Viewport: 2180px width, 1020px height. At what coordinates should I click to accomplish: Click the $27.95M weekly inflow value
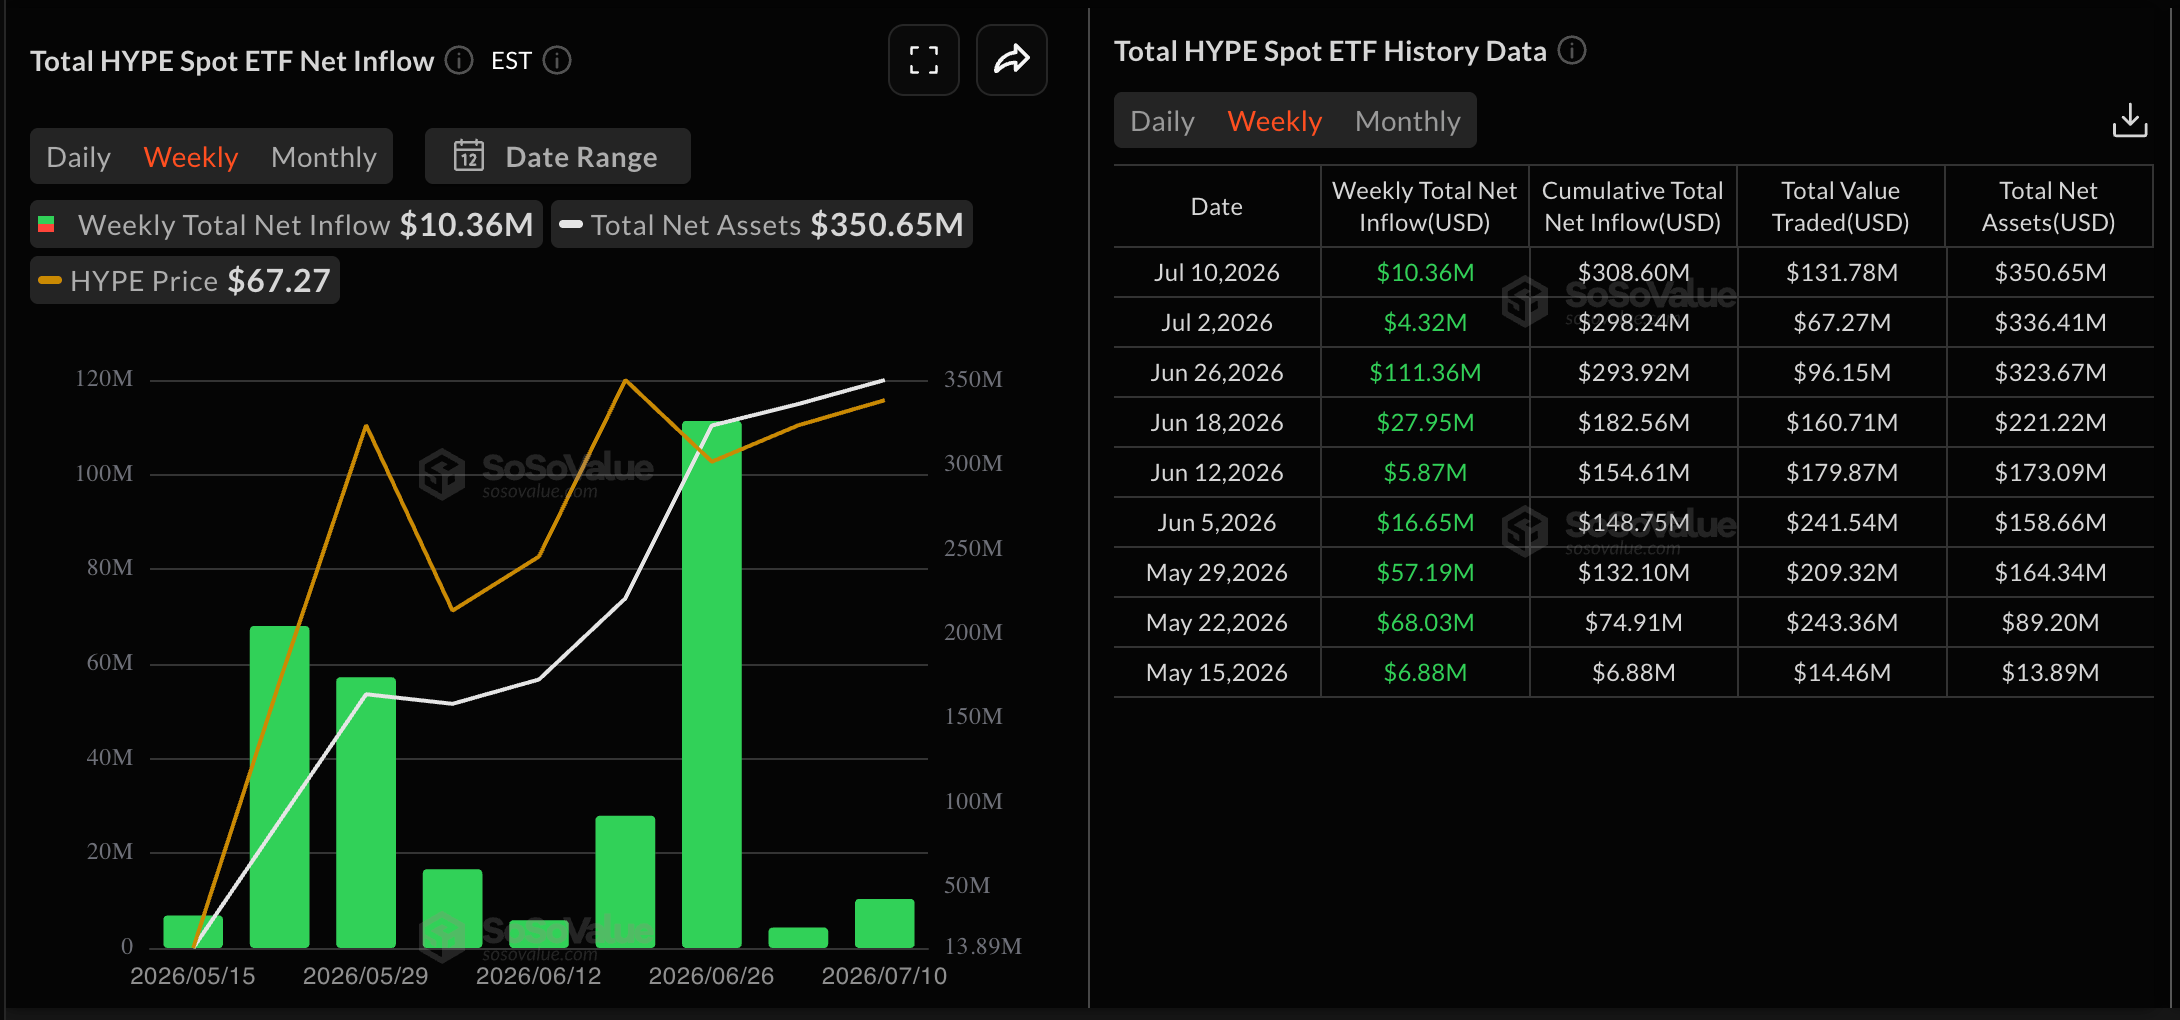1425,422
